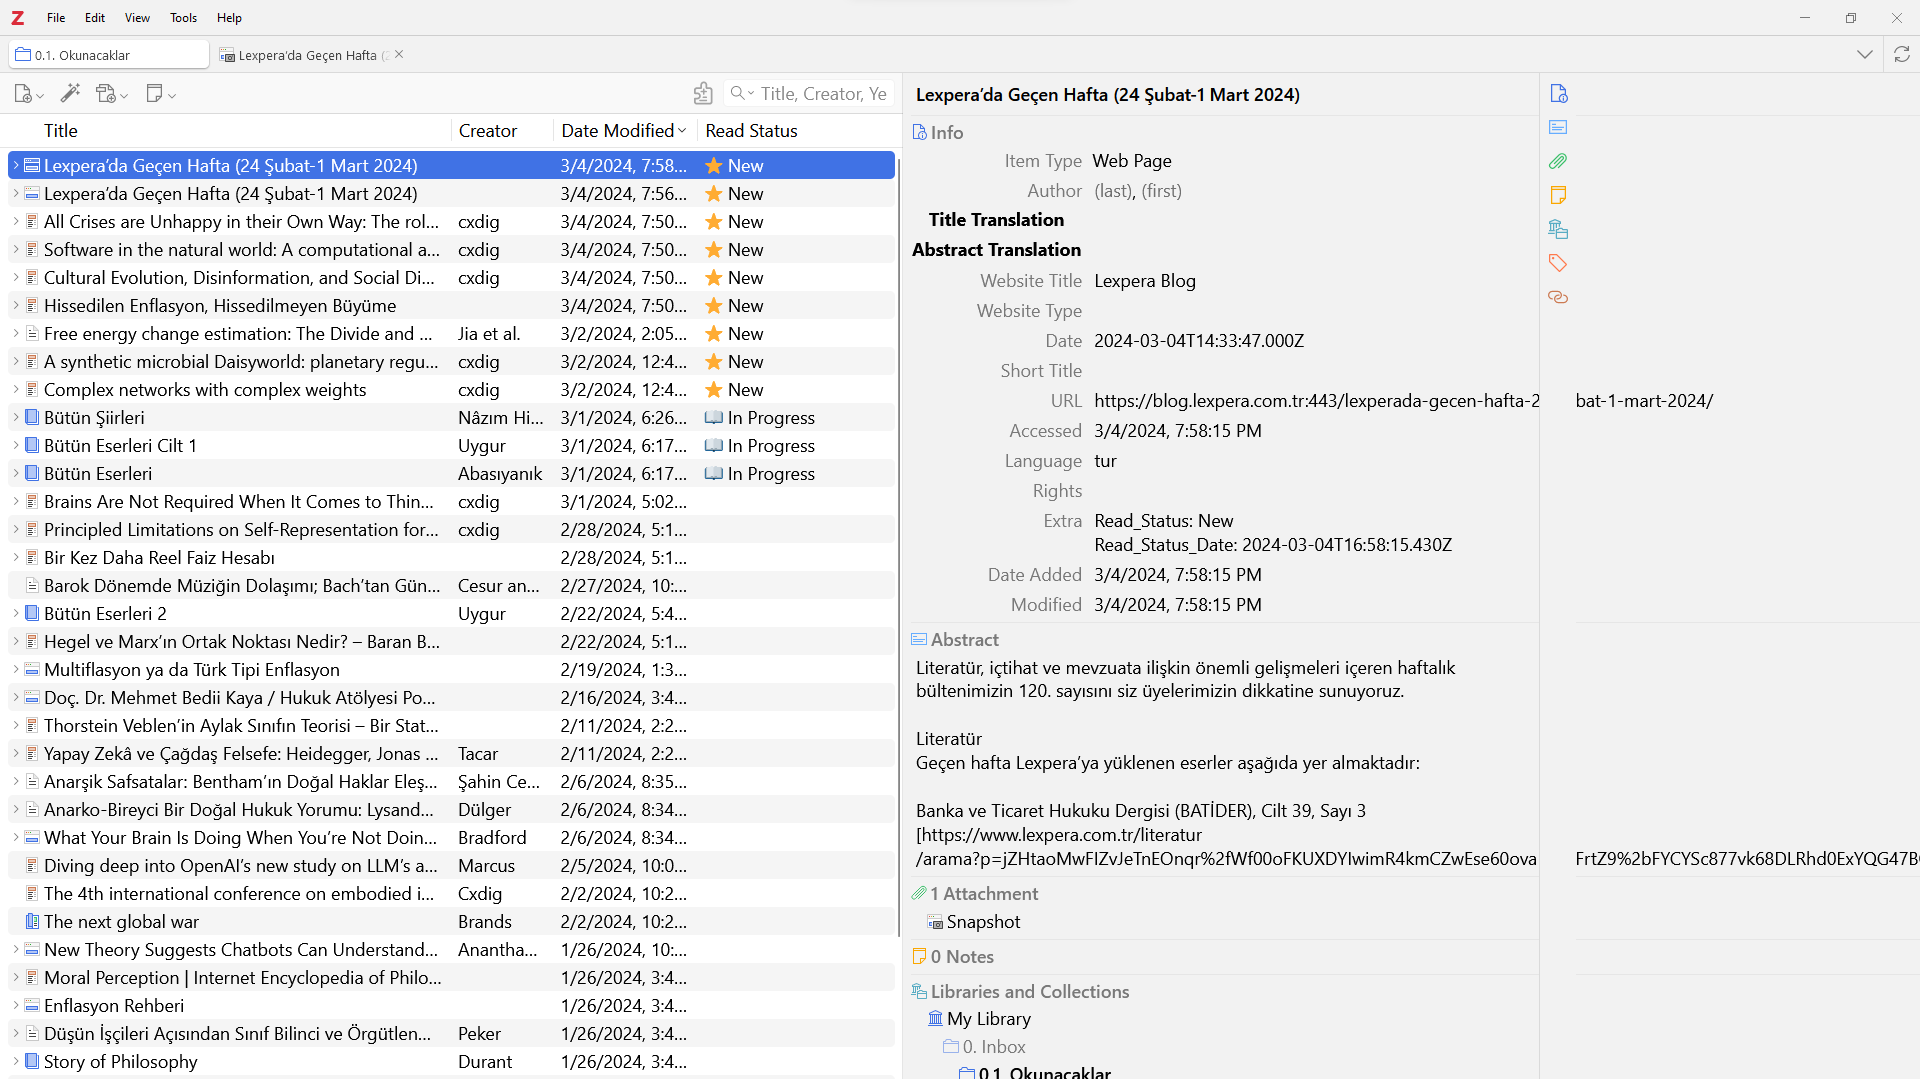Viewport: 1920px width, 1080px height.
Task: Click the New Note toolbar icon
Action: [x=155, y=94]
